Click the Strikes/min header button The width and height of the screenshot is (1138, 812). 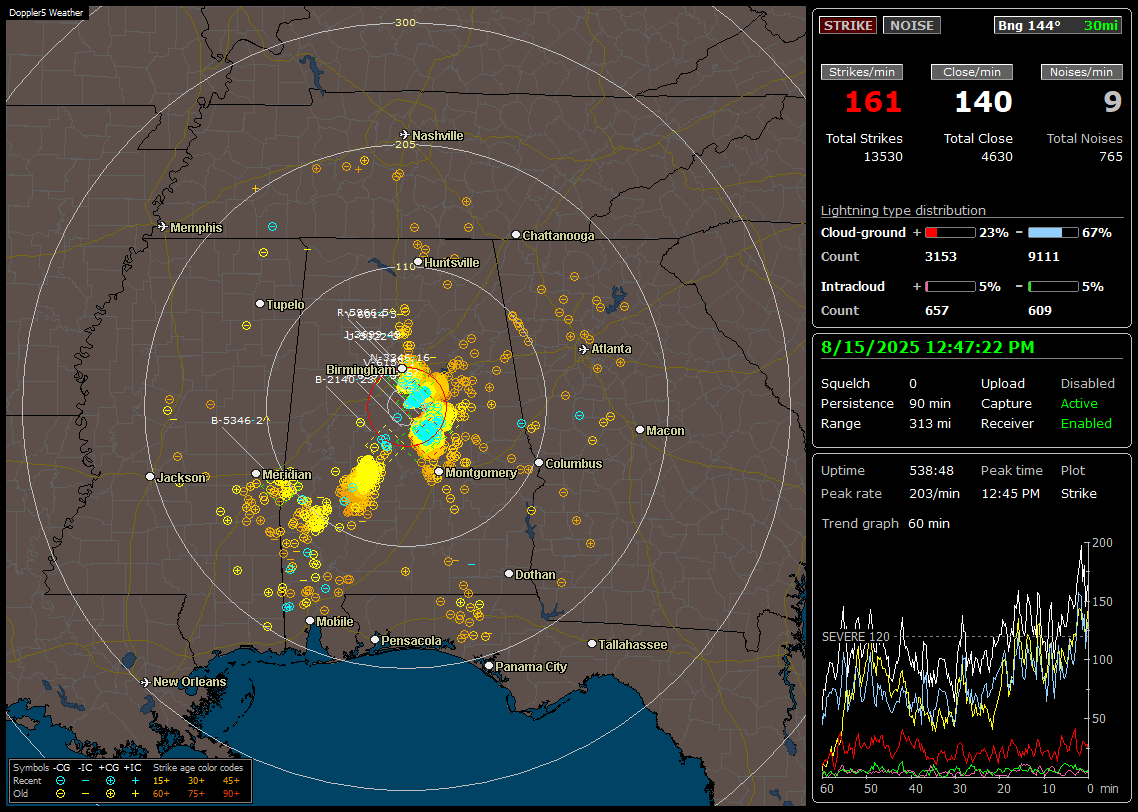[861, 72]
